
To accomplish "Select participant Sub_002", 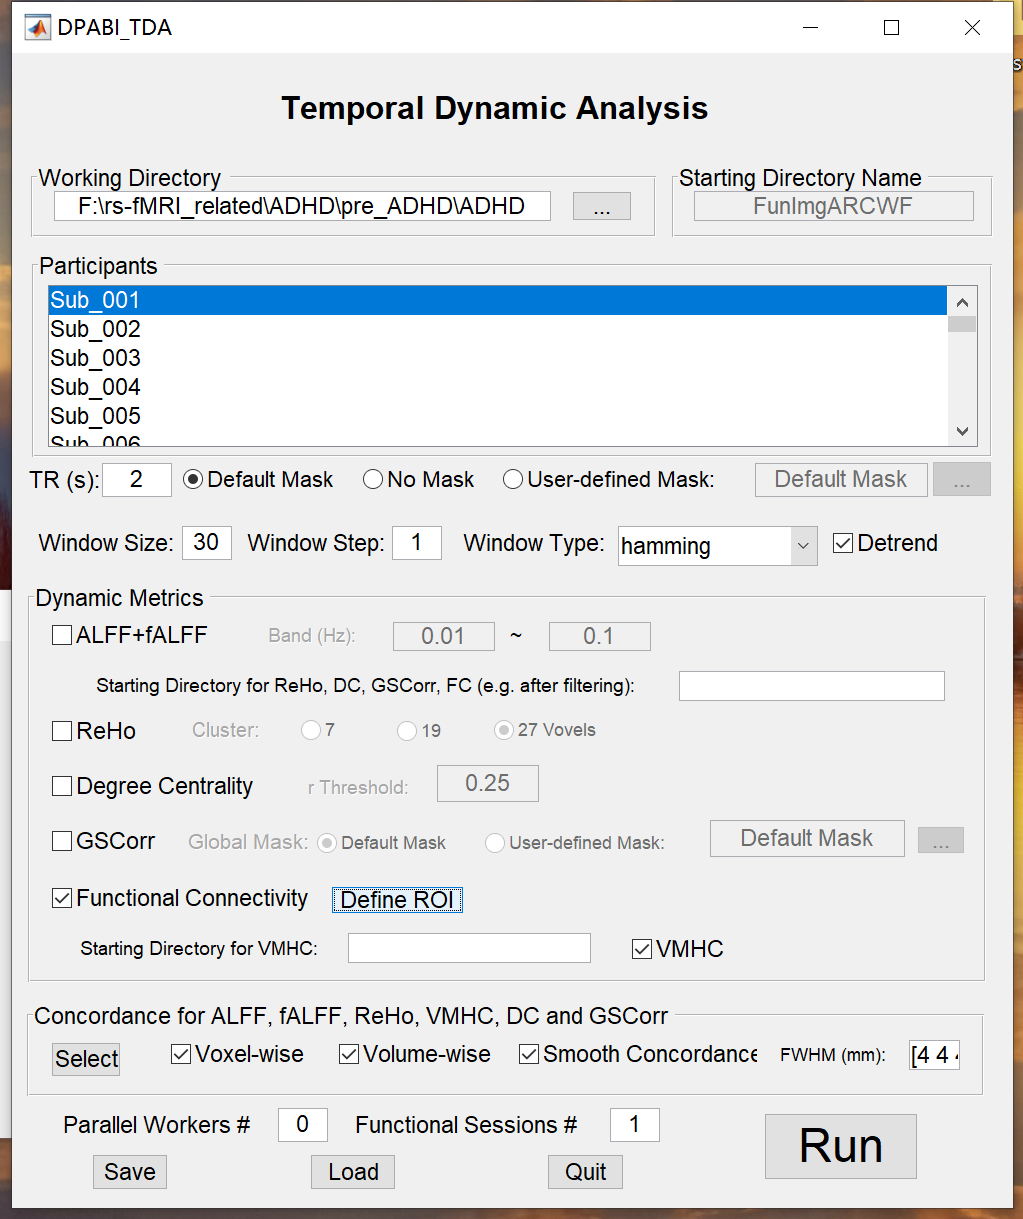I will pos(497,329).
